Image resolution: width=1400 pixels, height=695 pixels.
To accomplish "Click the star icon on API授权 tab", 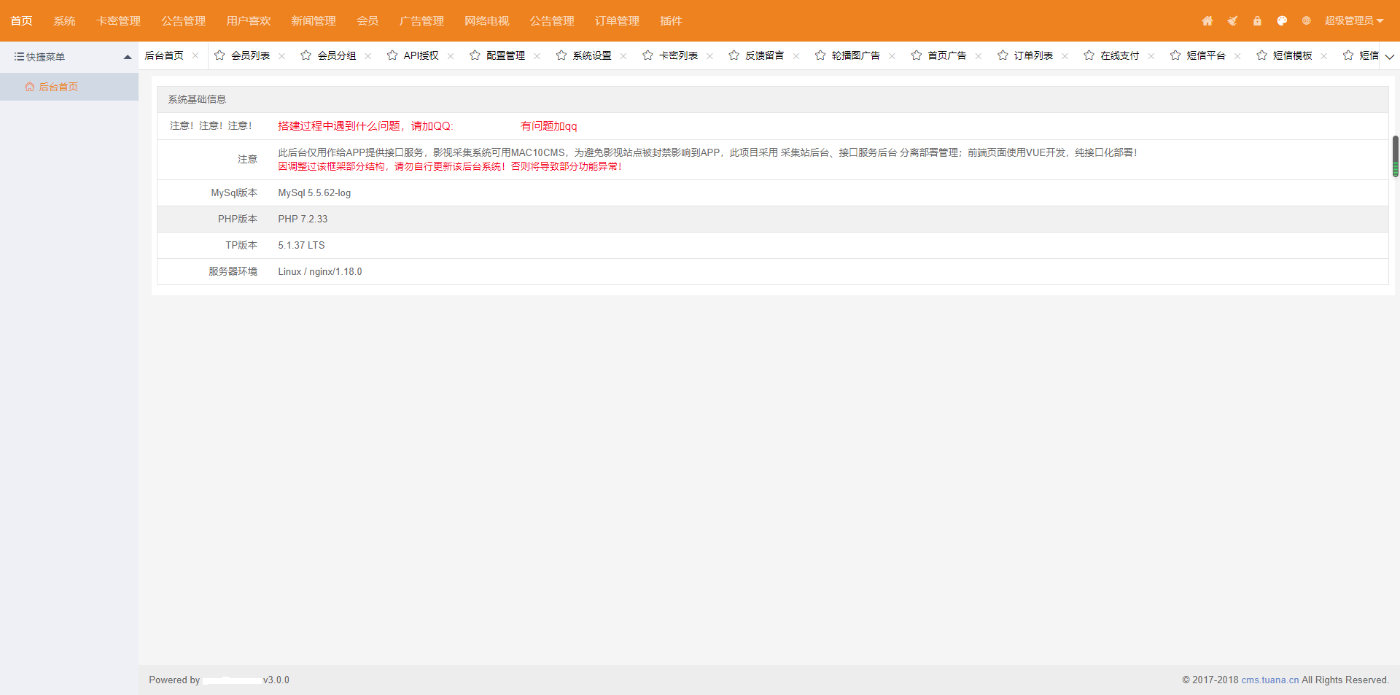I will [x=392, y=56].
